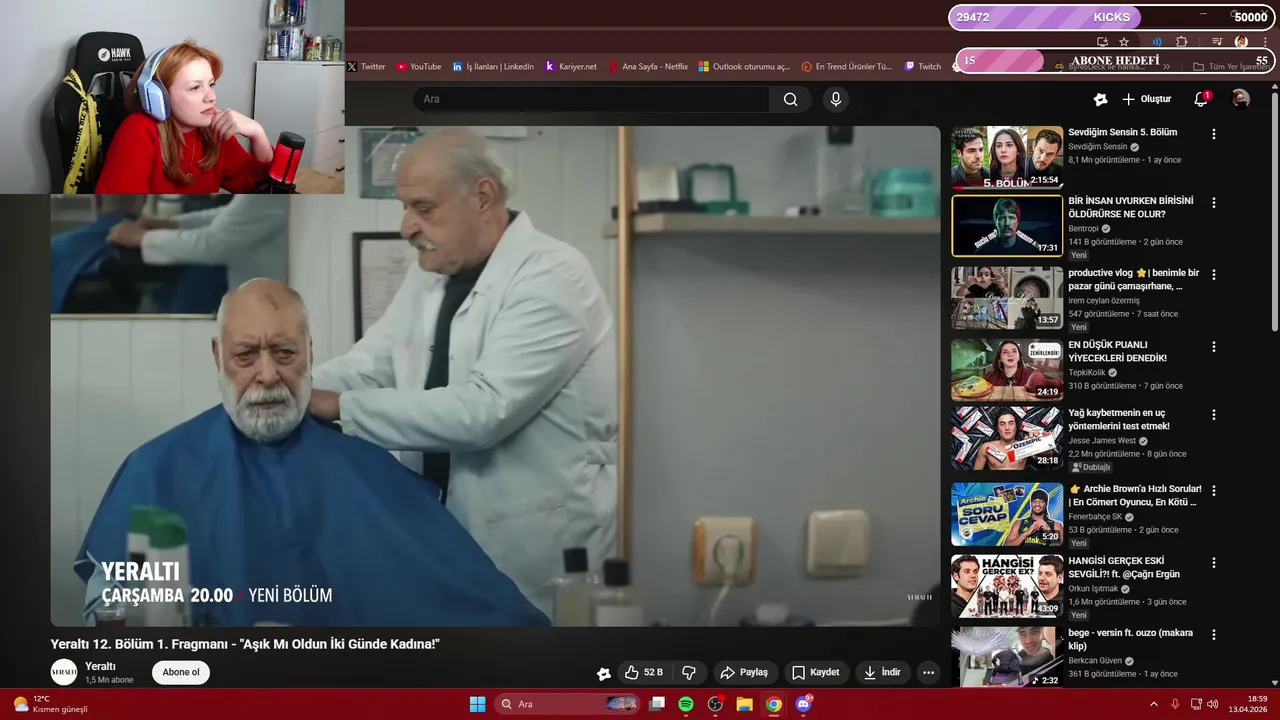Open options for Archie Brown'a Hızlı Sorular
Viewport: 1280px width, 720px height.
click(x=1214, y=491)
